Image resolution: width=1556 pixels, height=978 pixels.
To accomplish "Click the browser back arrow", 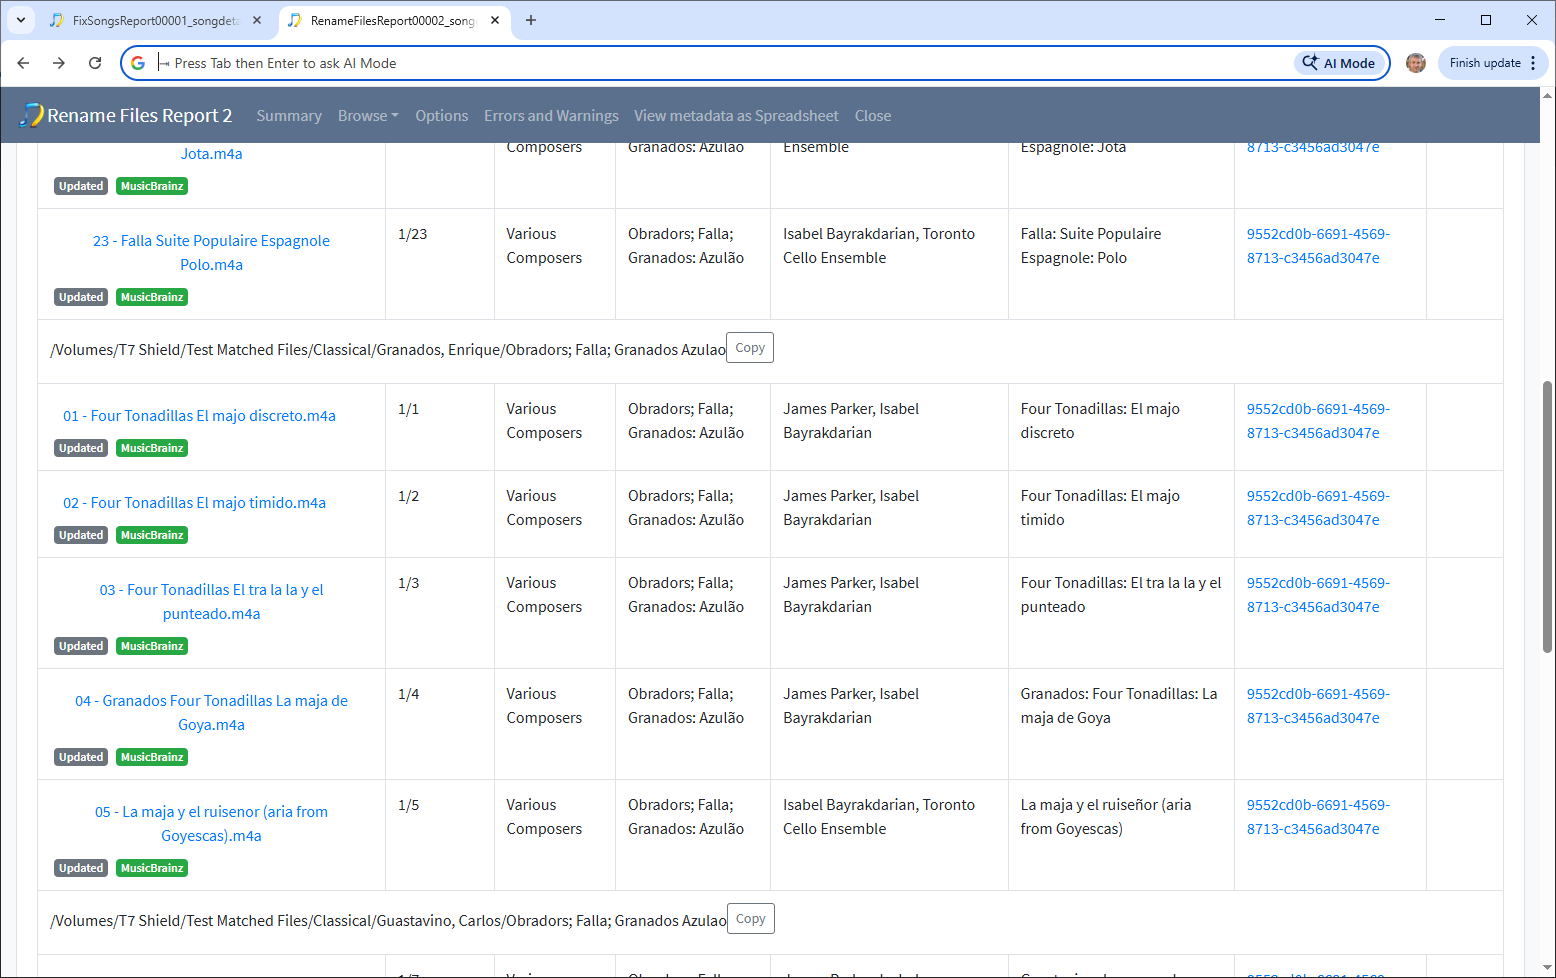I will click(23, 63).
